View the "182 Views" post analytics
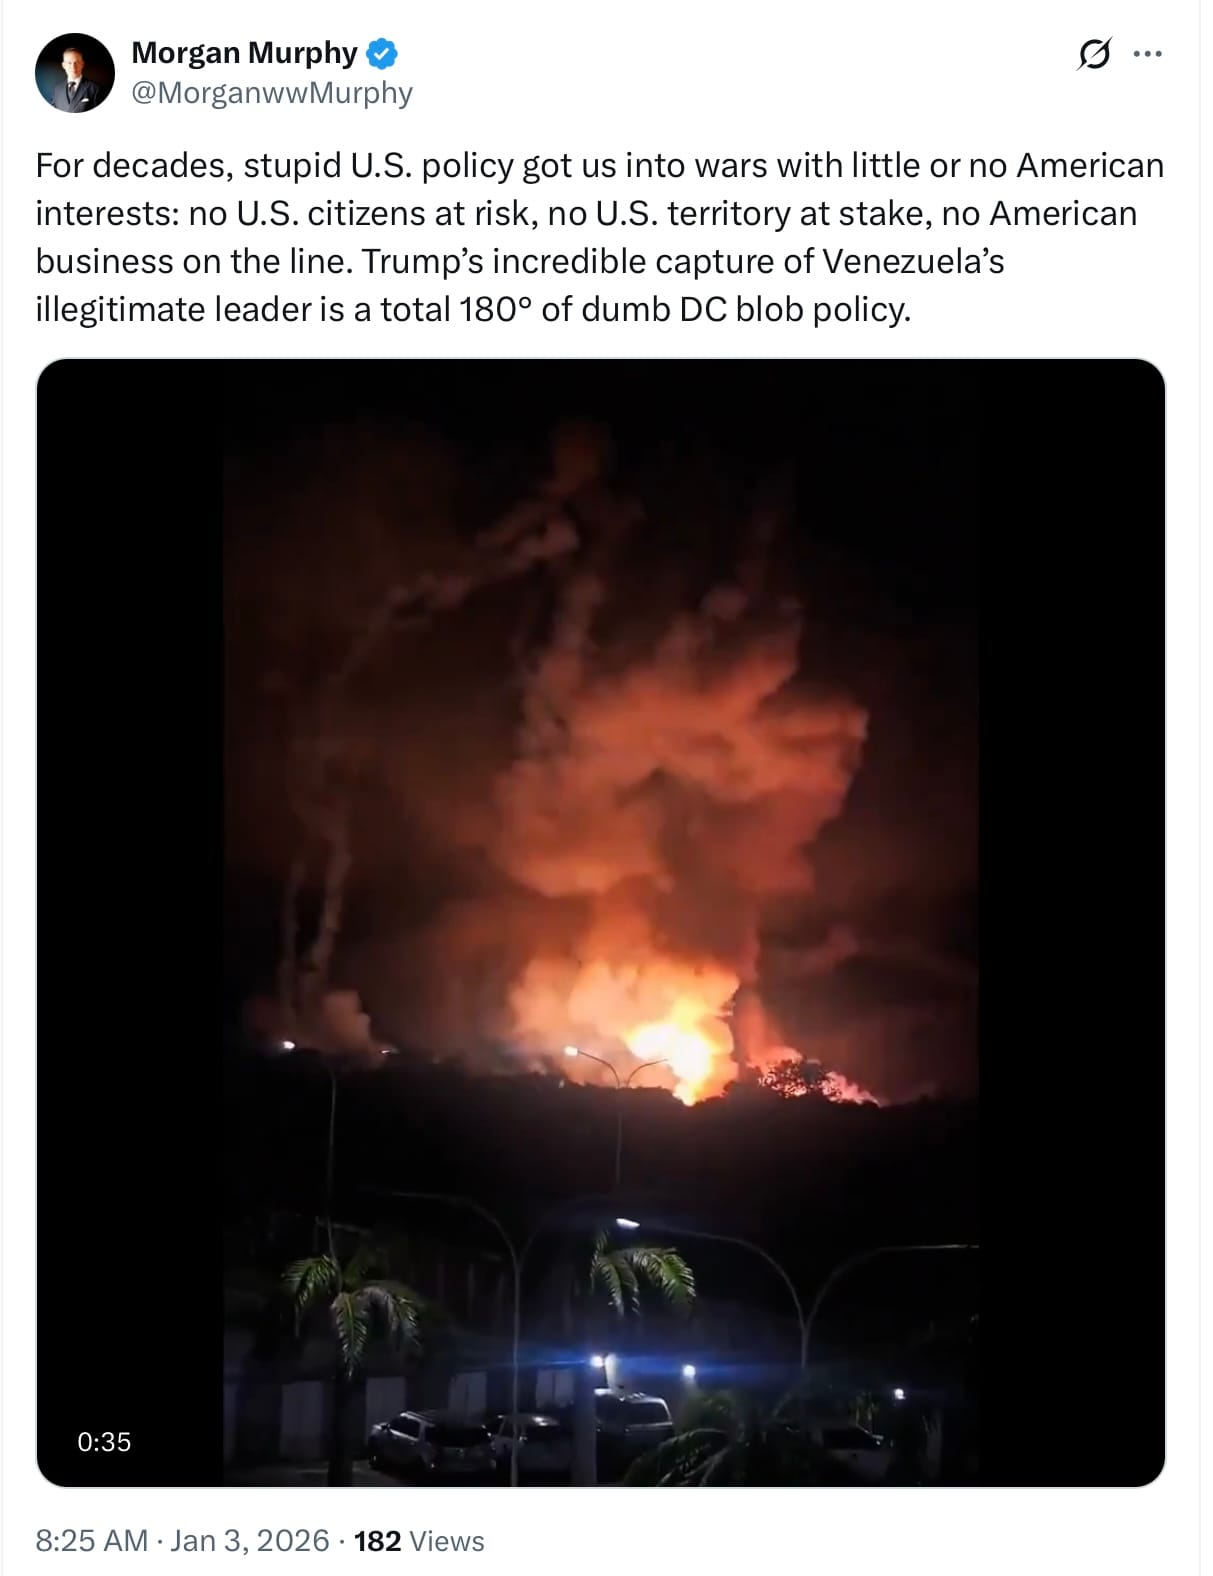The width and height of the screenshot is (1213, 1576). coord(419,1541)
